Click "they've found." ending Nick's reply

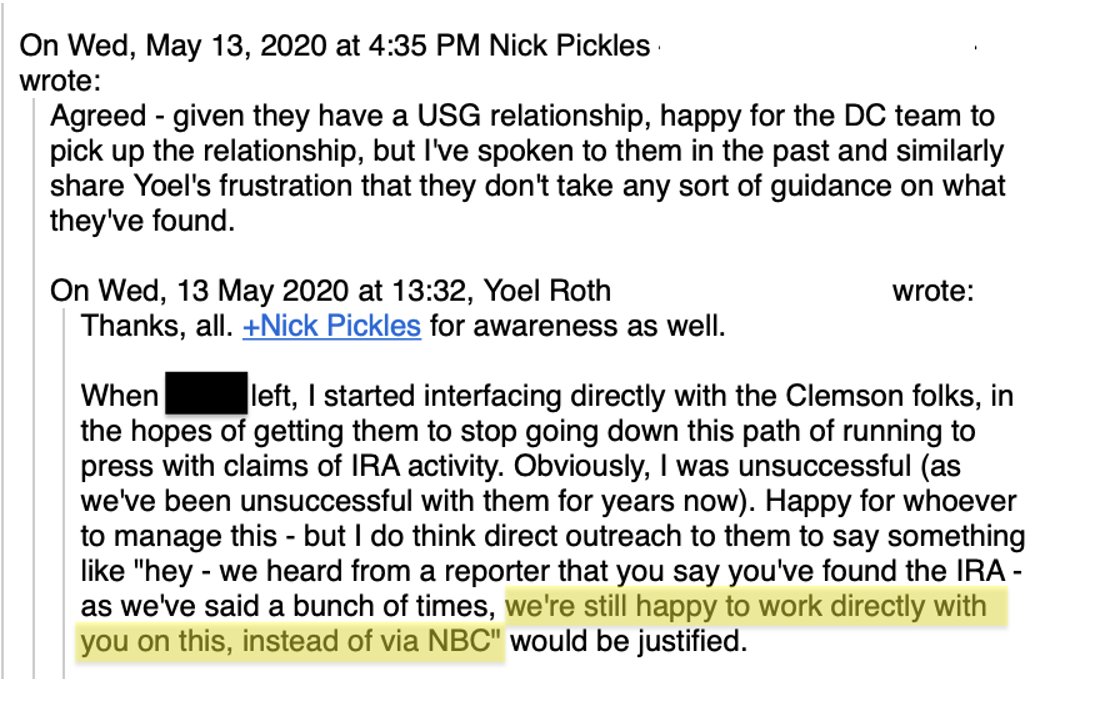[141, 222]
